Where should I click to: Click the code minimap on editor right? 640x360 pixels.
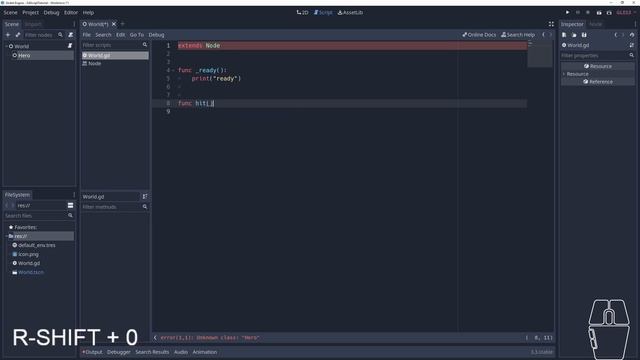(x=540, y=54)
